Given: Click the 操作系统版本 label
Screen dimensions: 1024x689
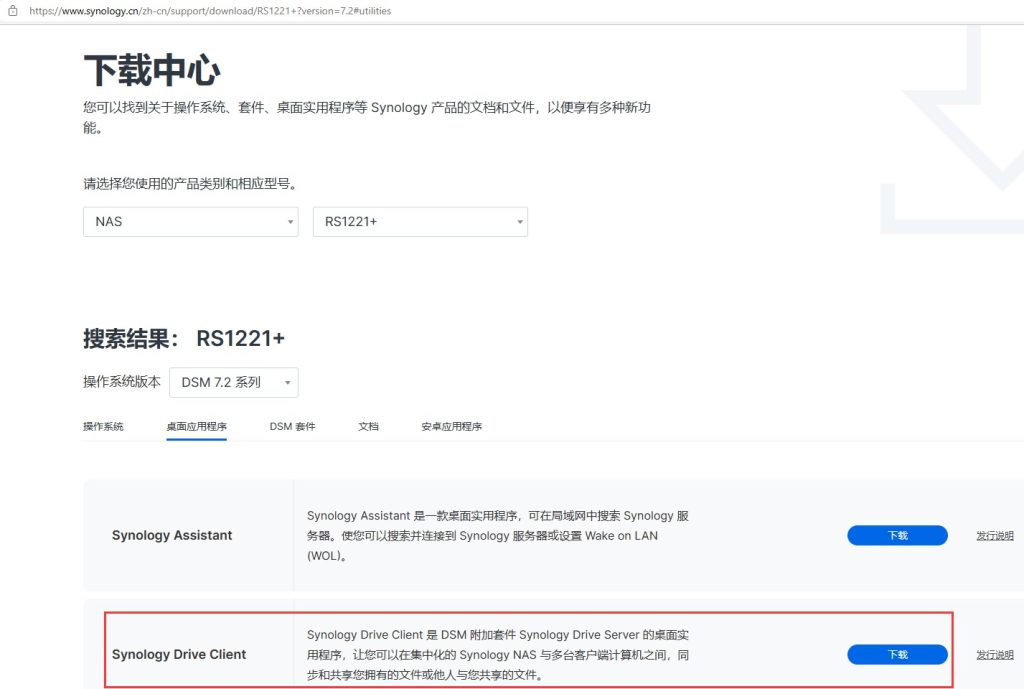Looking at the screenshot, I should (x=121, y=382).
